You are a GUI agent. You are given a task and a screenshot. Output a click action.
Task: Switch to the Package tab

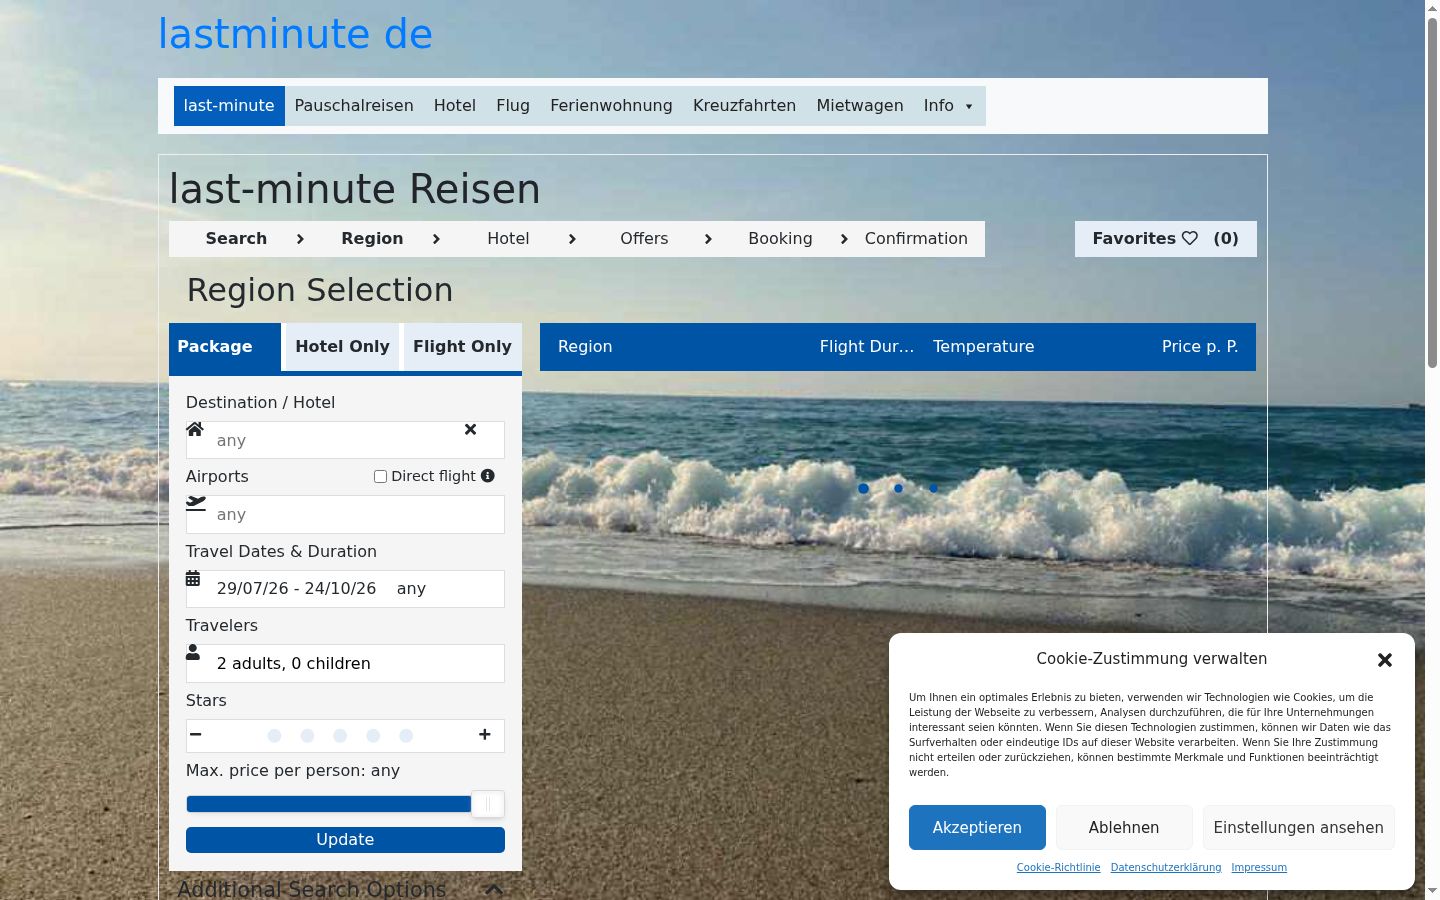(225, 347)
